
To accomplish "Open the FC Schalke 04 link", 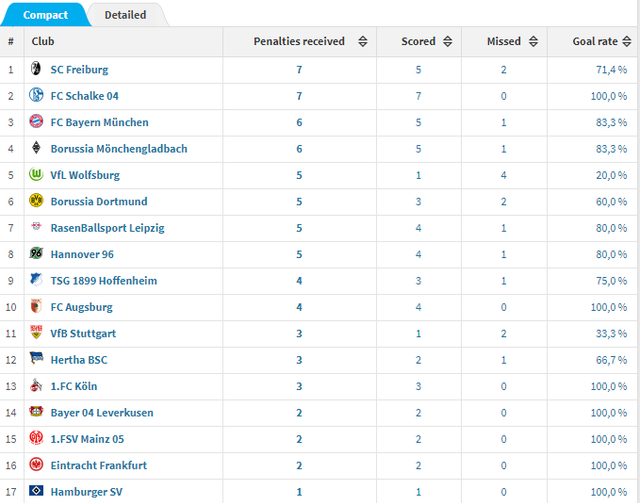I will pyautogui.click(x=84, y=96).
